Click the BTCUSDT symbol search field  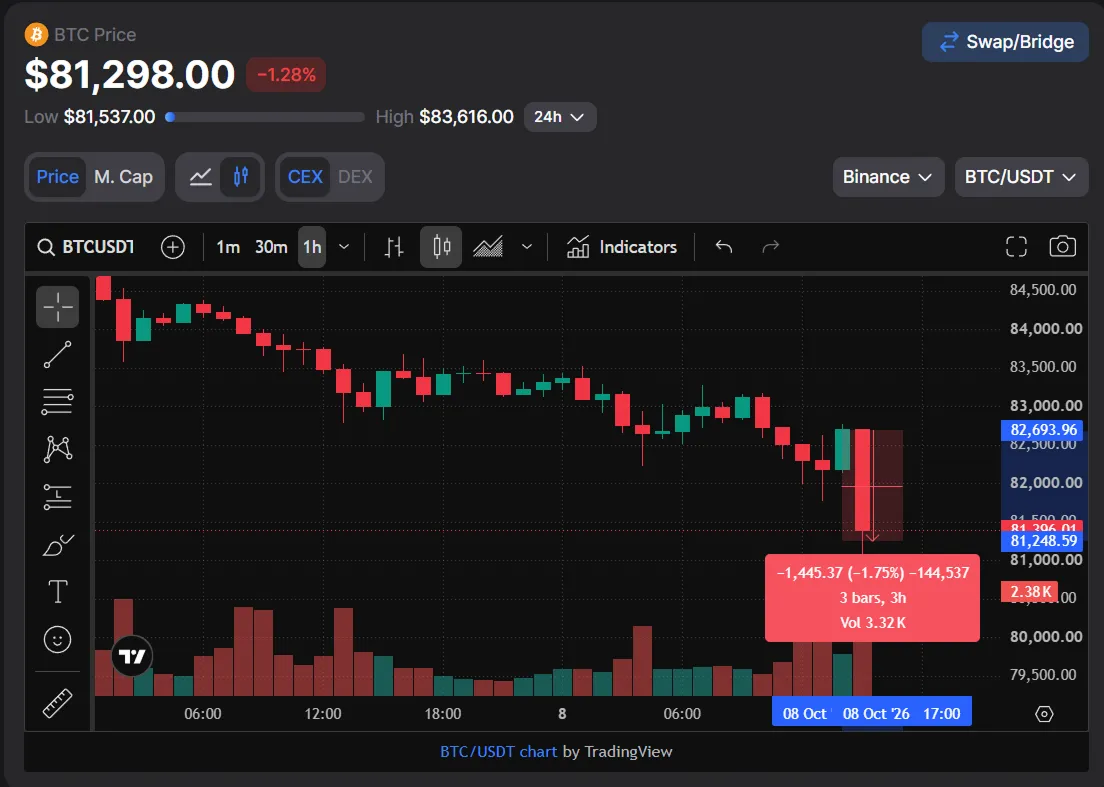click(x=86, y=247)
